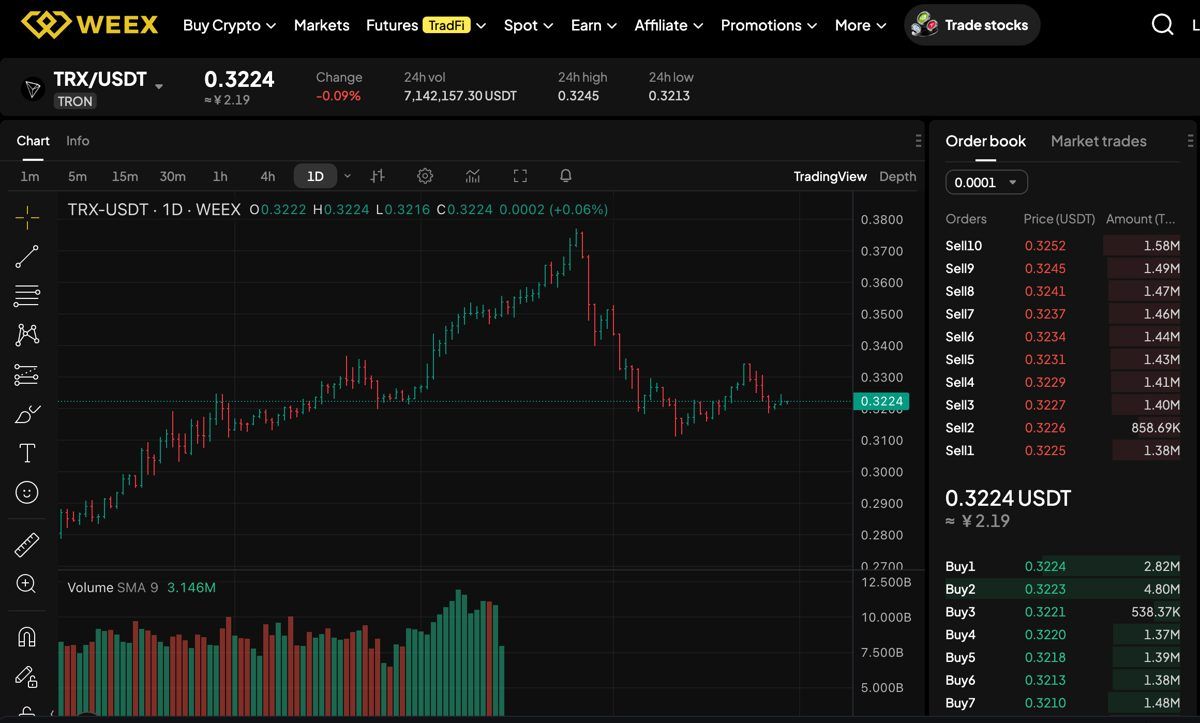The height and width of the screenshot is (723, 1200).
Task: Select the brush drawing tool
Action: click(27, 414)
